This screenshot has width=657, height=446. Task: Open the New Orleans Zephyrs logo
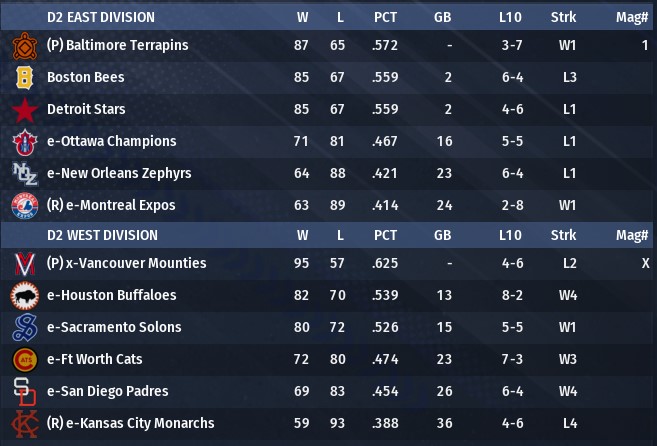[23, 174]
